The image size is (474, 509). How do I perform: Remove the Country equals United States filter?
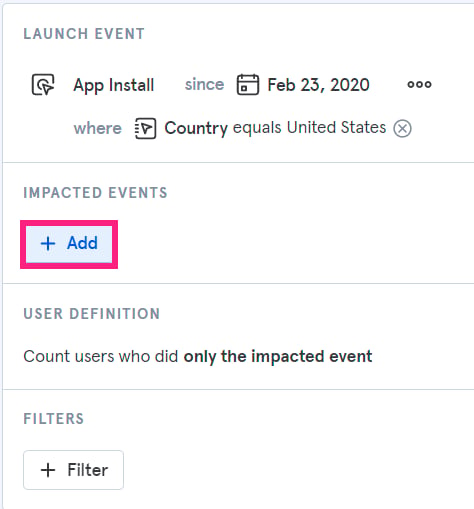pyautogui.click(x=402, y=129)
